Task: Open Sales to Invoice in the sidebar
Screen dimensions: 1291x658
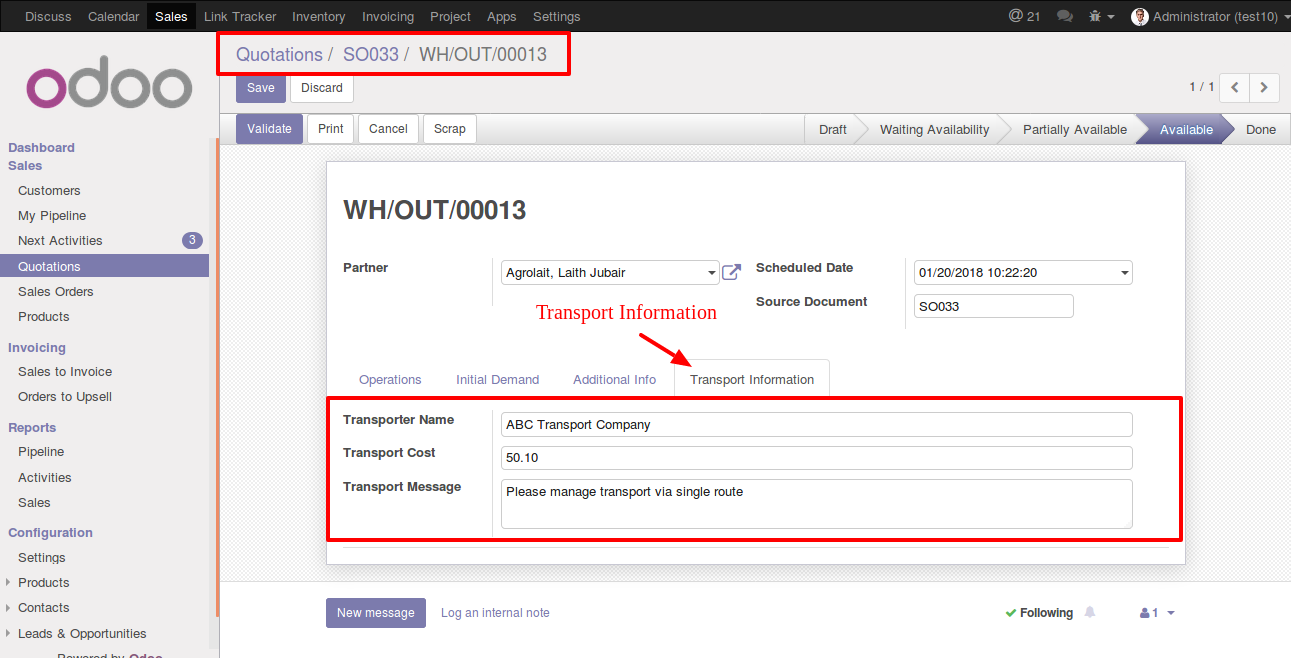Action: click(x=65, y=371)
